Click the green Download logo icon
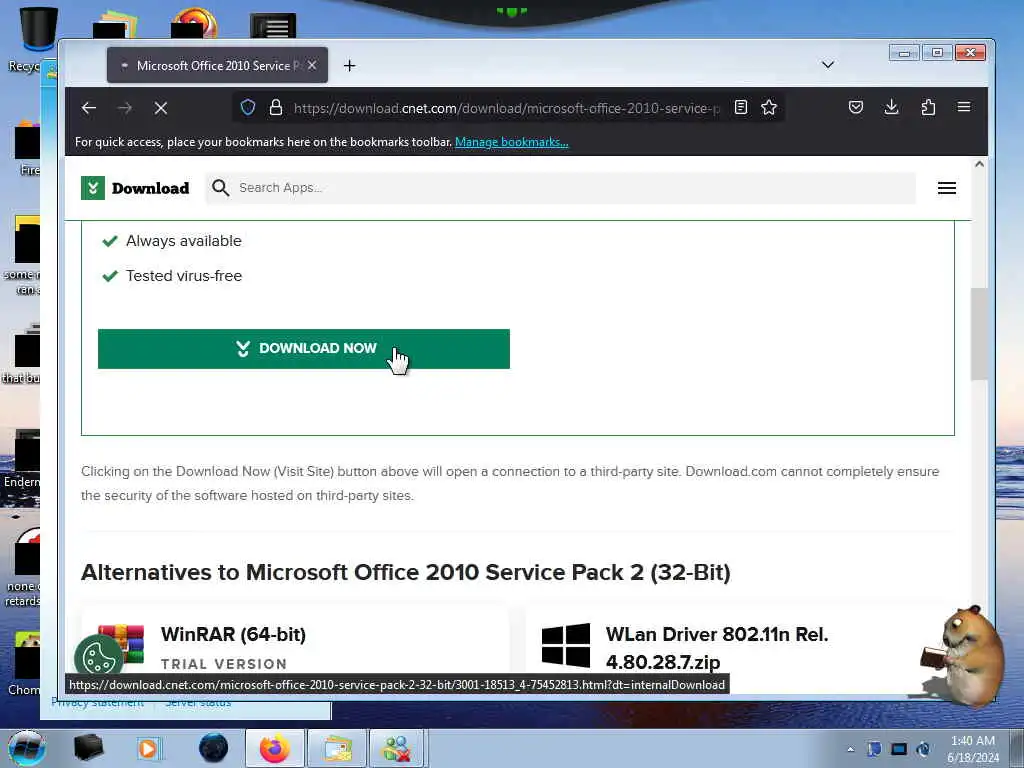 click(93, 188)
